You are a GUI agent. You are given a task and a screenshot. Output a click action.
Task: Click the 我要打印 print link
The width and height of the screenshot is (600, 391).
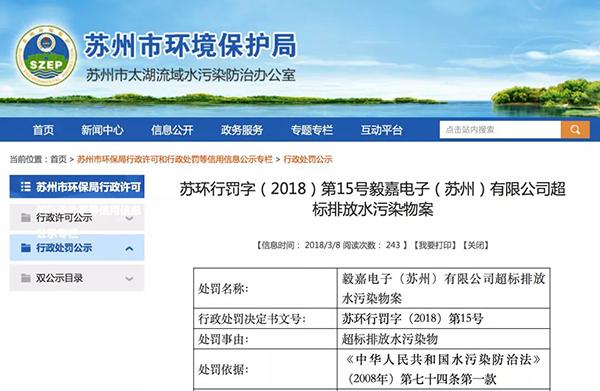[x=434, y=245]
